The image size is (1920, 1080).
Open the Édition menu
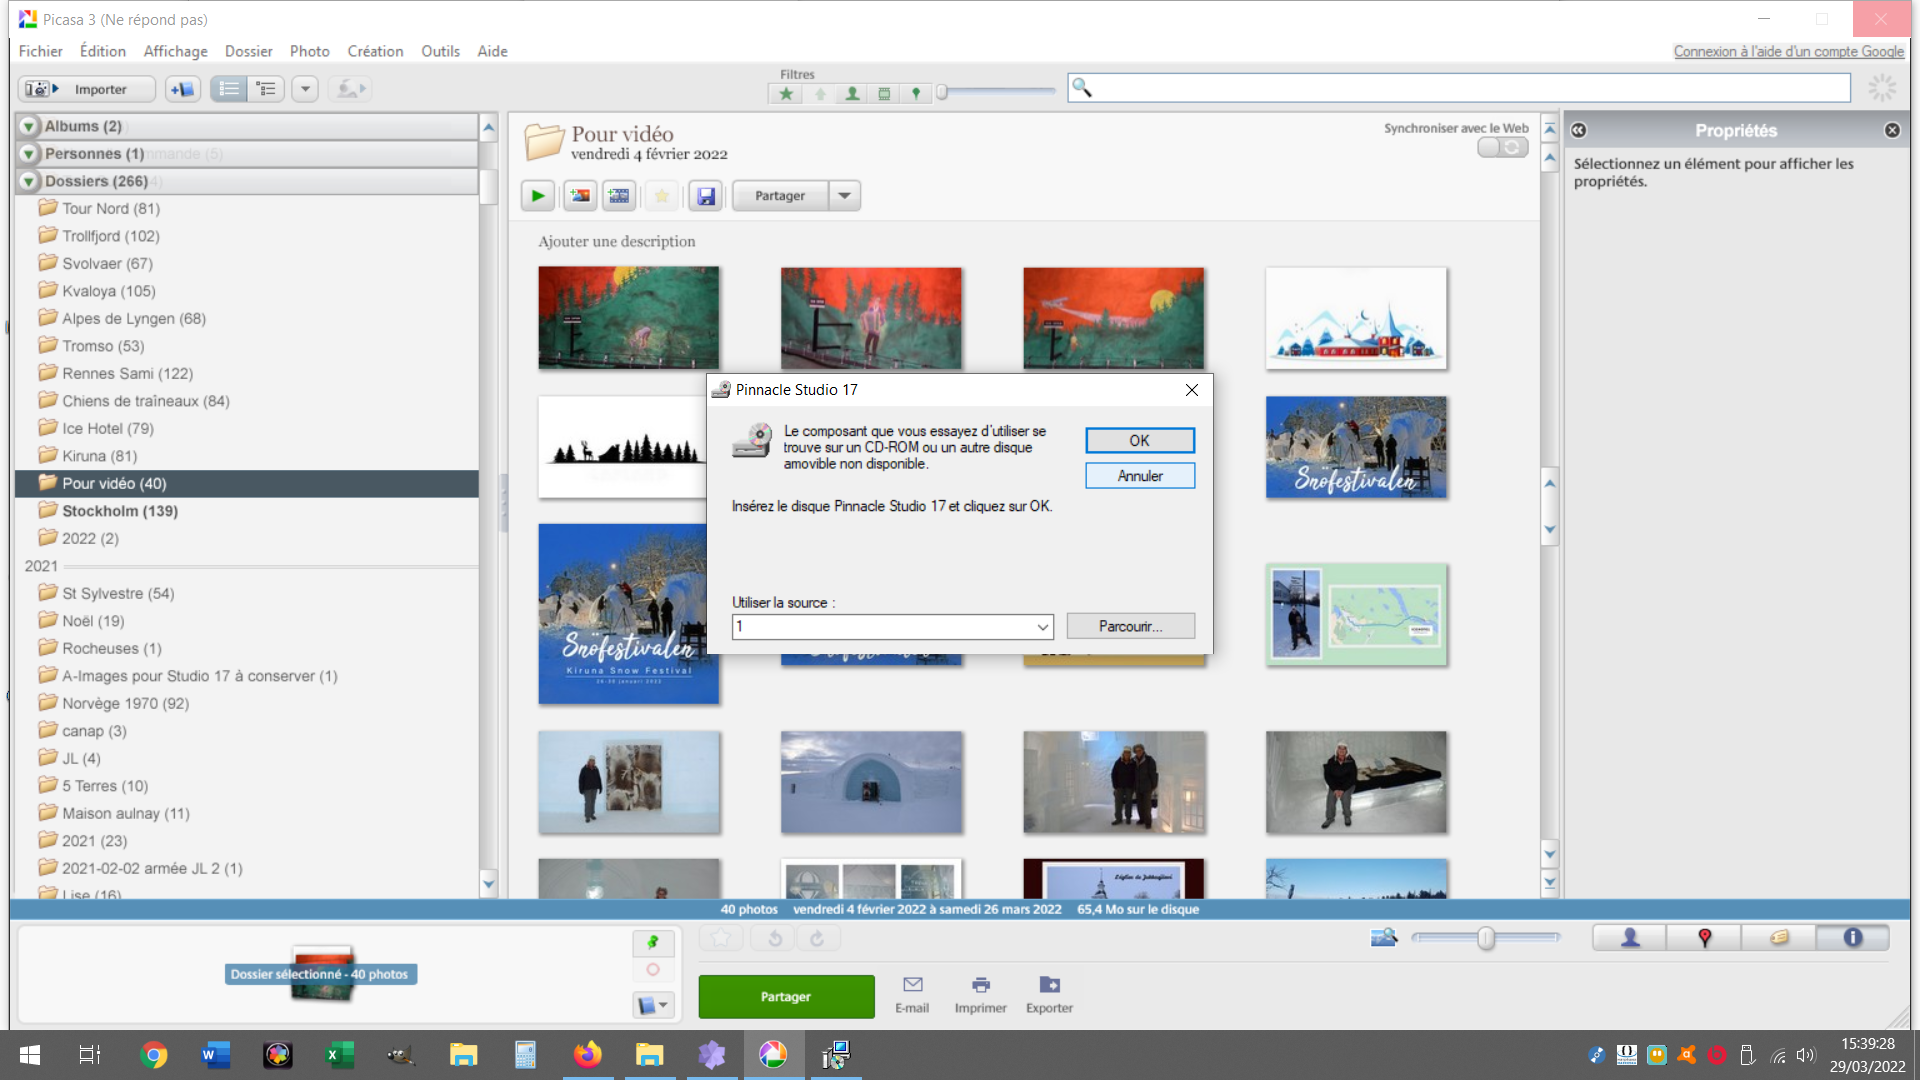(103, 51)
